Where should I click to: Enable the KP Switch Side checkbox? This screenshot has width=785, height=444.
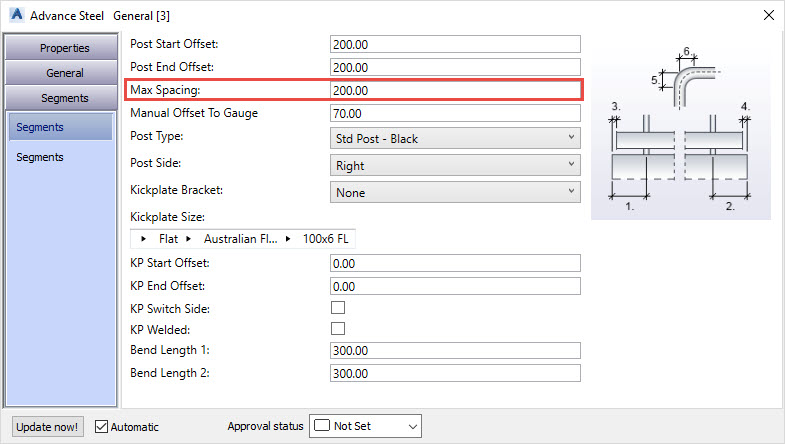point(338,308)
